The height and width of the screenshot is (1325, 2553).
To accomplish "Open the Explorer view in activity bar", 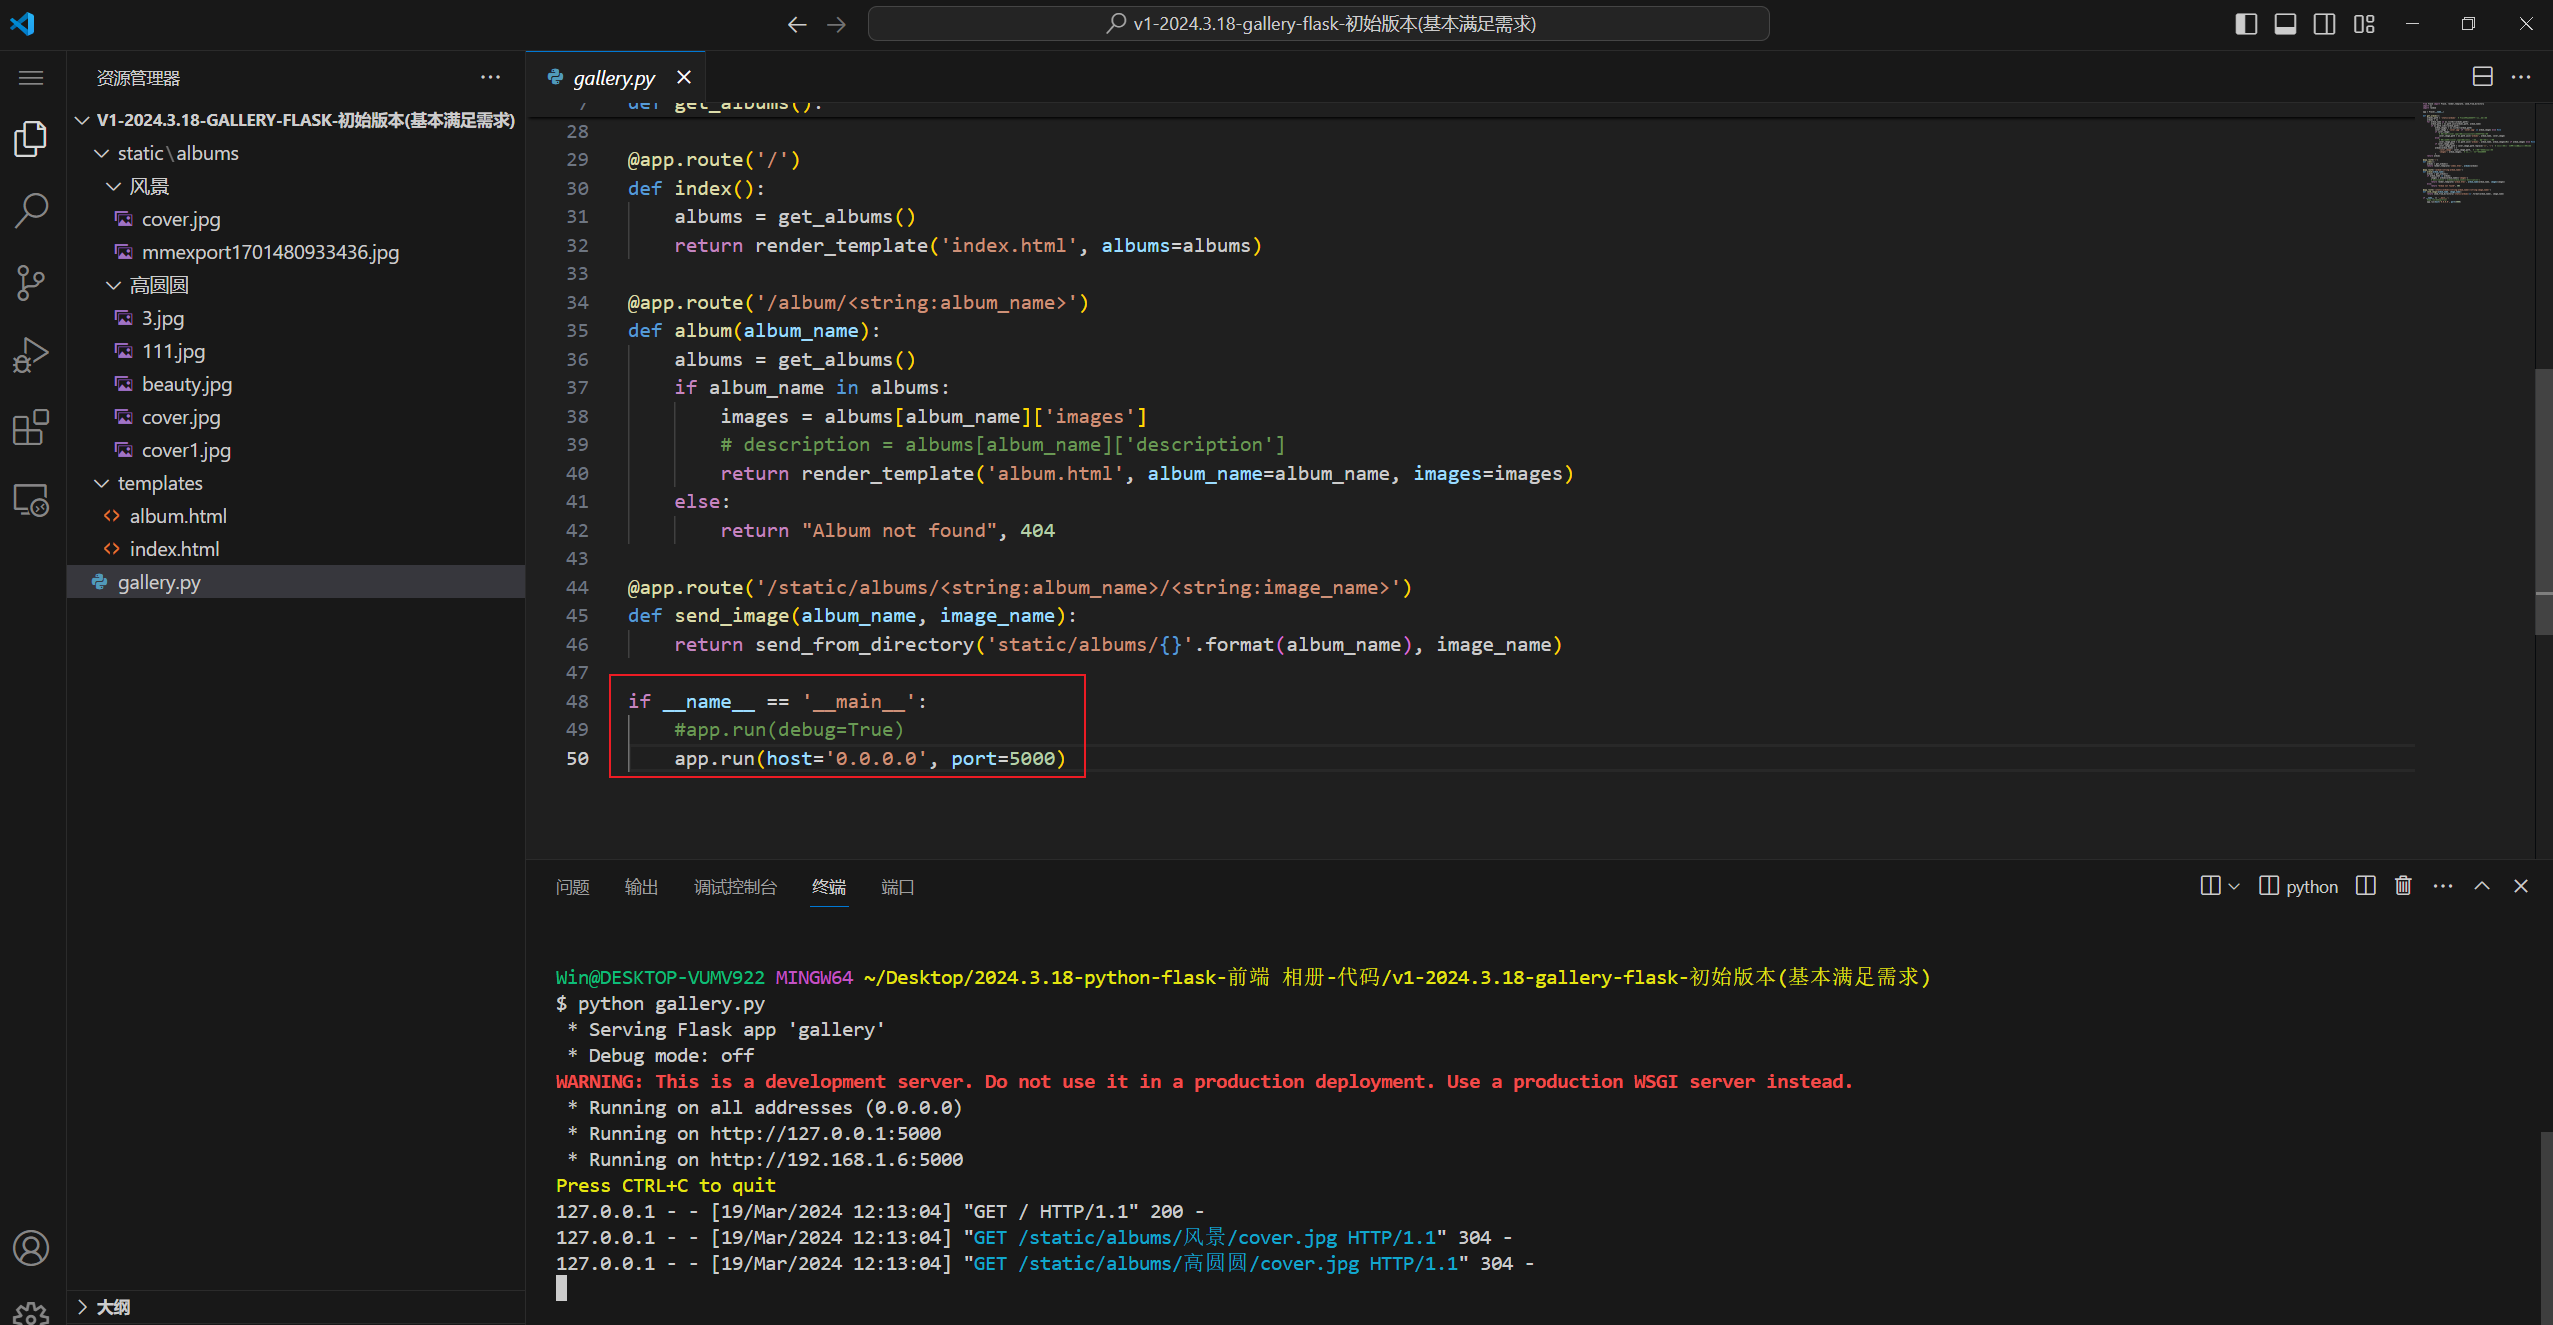I will point(31,138).
